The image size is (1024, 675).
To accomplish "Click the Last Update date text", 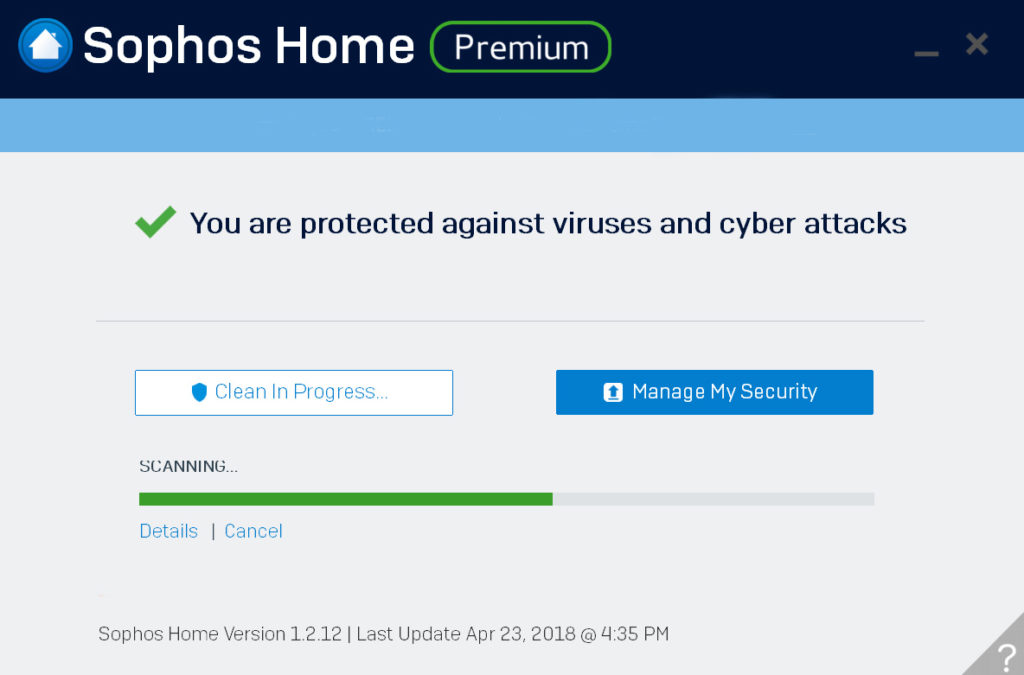I will (512, 634).
